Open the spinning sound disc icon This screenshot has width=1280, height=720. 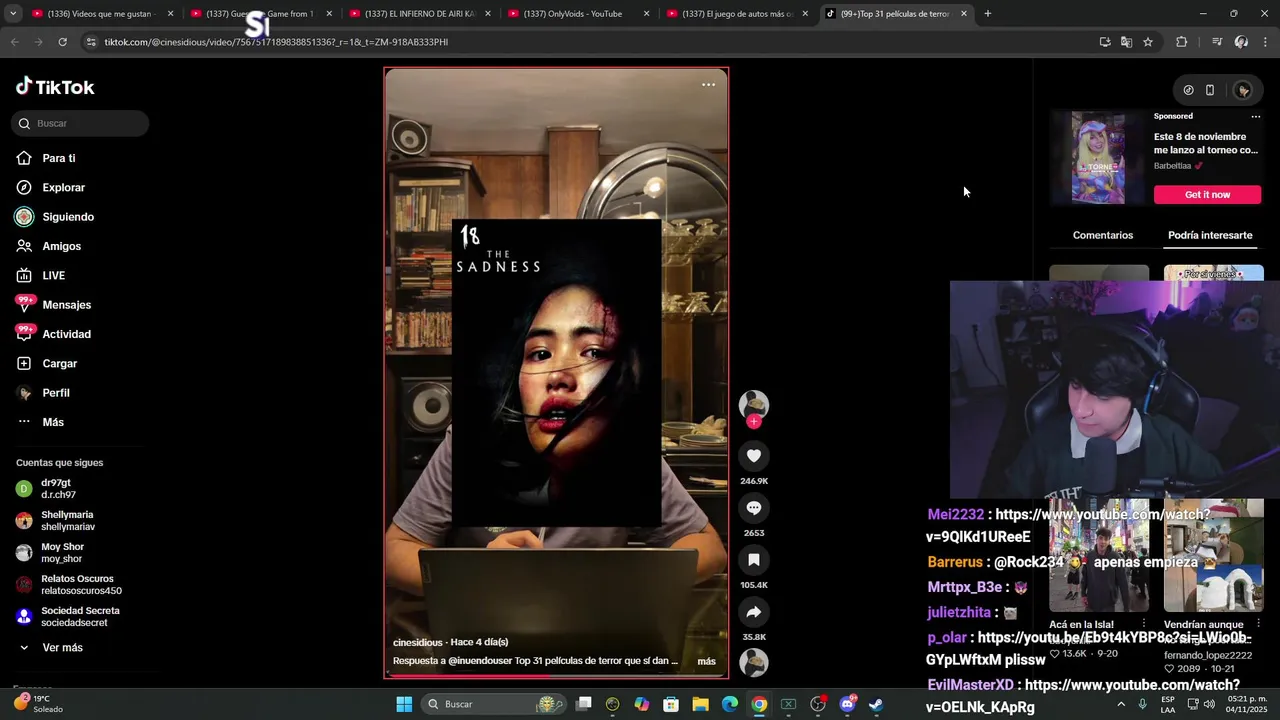coord(754,662)
